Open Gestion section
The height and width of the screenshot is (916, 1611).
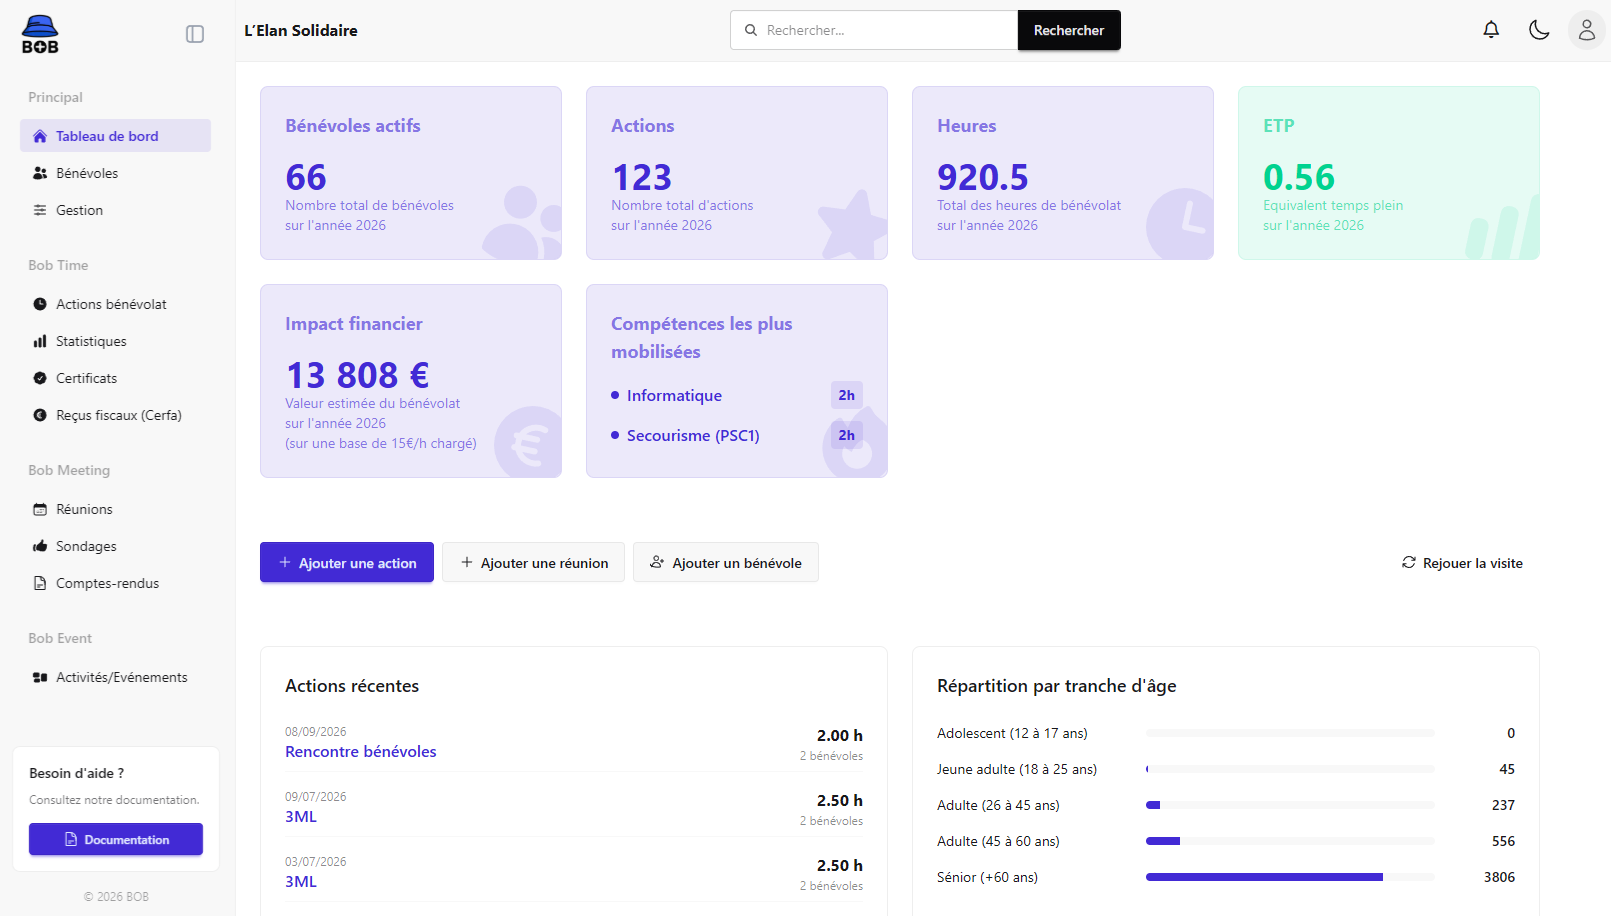coord(115,210)
